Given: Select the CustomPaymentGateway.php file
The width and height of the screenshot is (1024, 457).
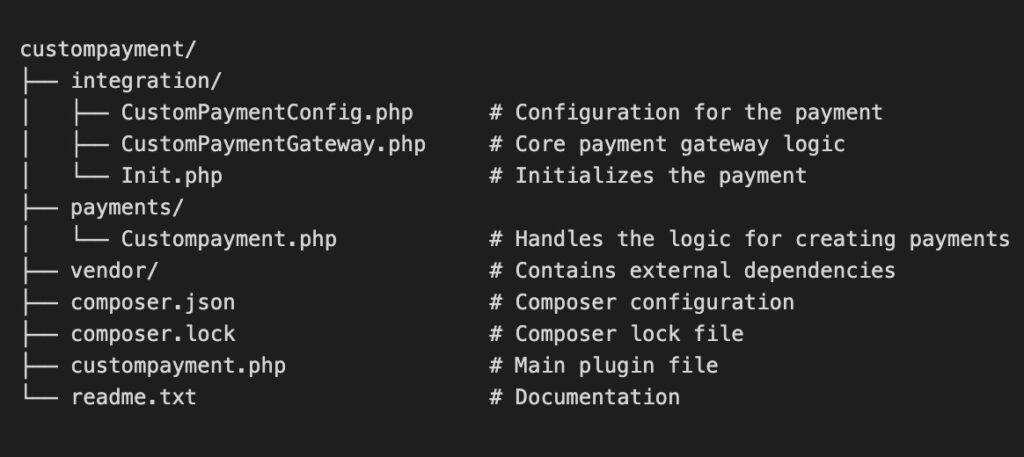Looking at the screenshot, I should (x=273, y=144).
